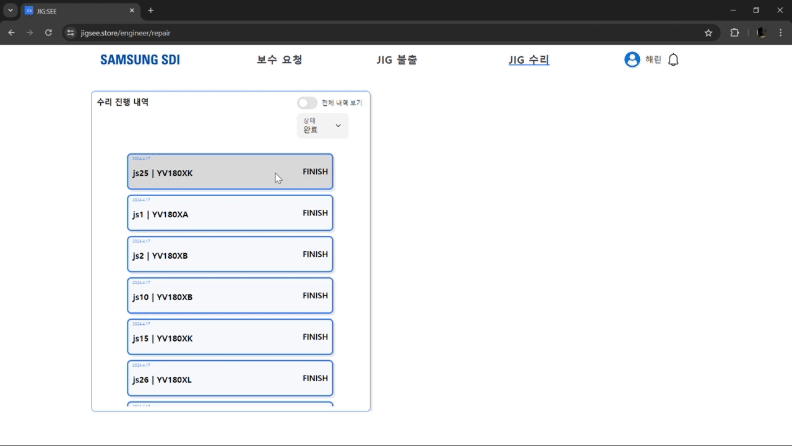Open the browser extensions puzzle icon
This screenshot has height=446, width=792.
[x=734, y=32]
